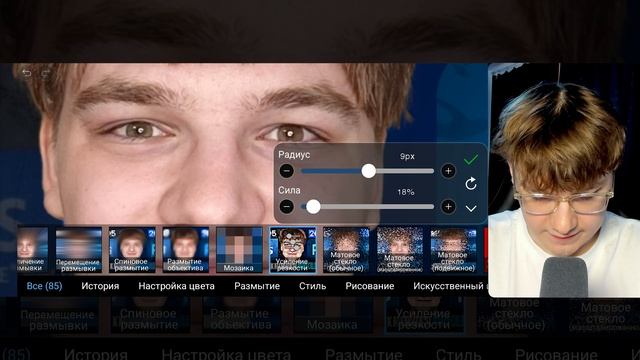The height and width of the screenshot is (360, 640).
Task: Open the Размытие tab
Action: point(257,286)
